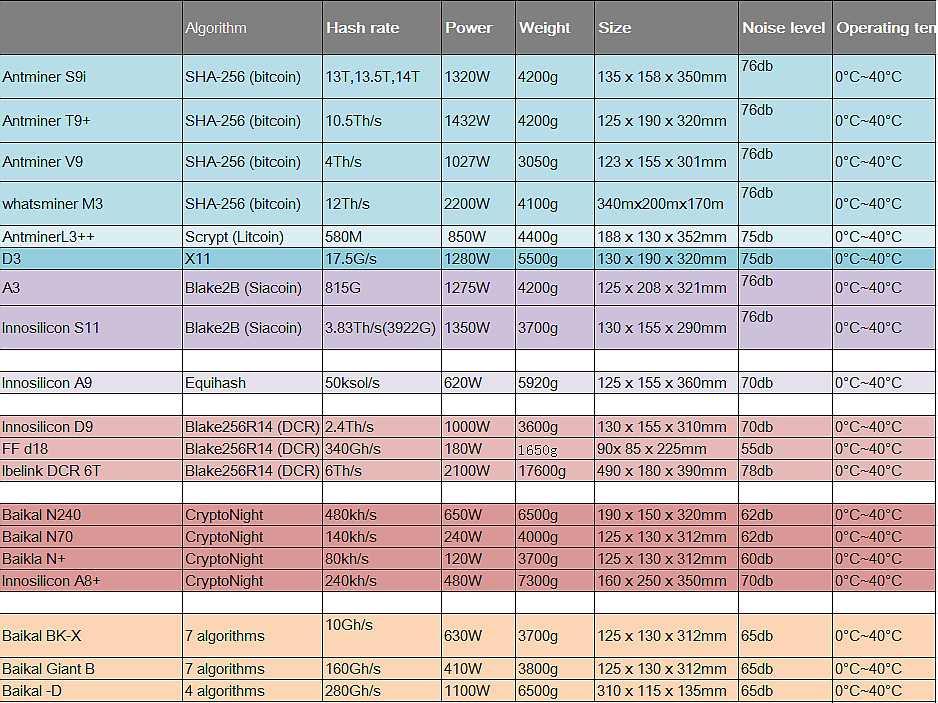The image size is (938, 703).
Task: Click the Antminer V9 row name
Action: (91, 162)
